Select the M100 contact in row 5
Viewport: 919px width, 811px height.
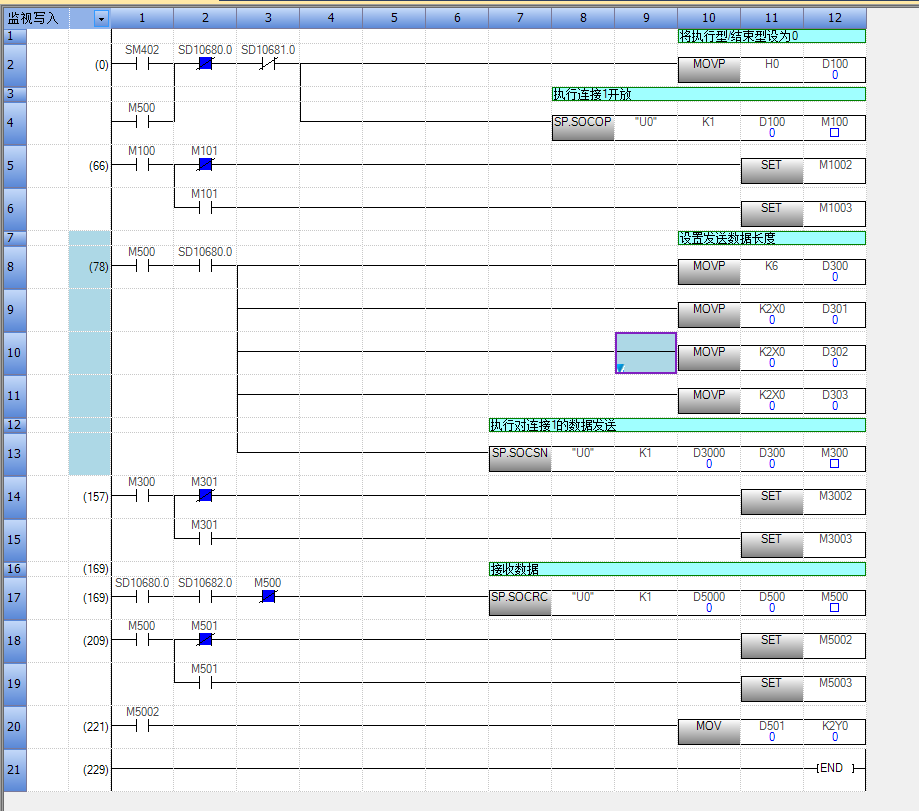pyautogui.click(x=142, y=165)
